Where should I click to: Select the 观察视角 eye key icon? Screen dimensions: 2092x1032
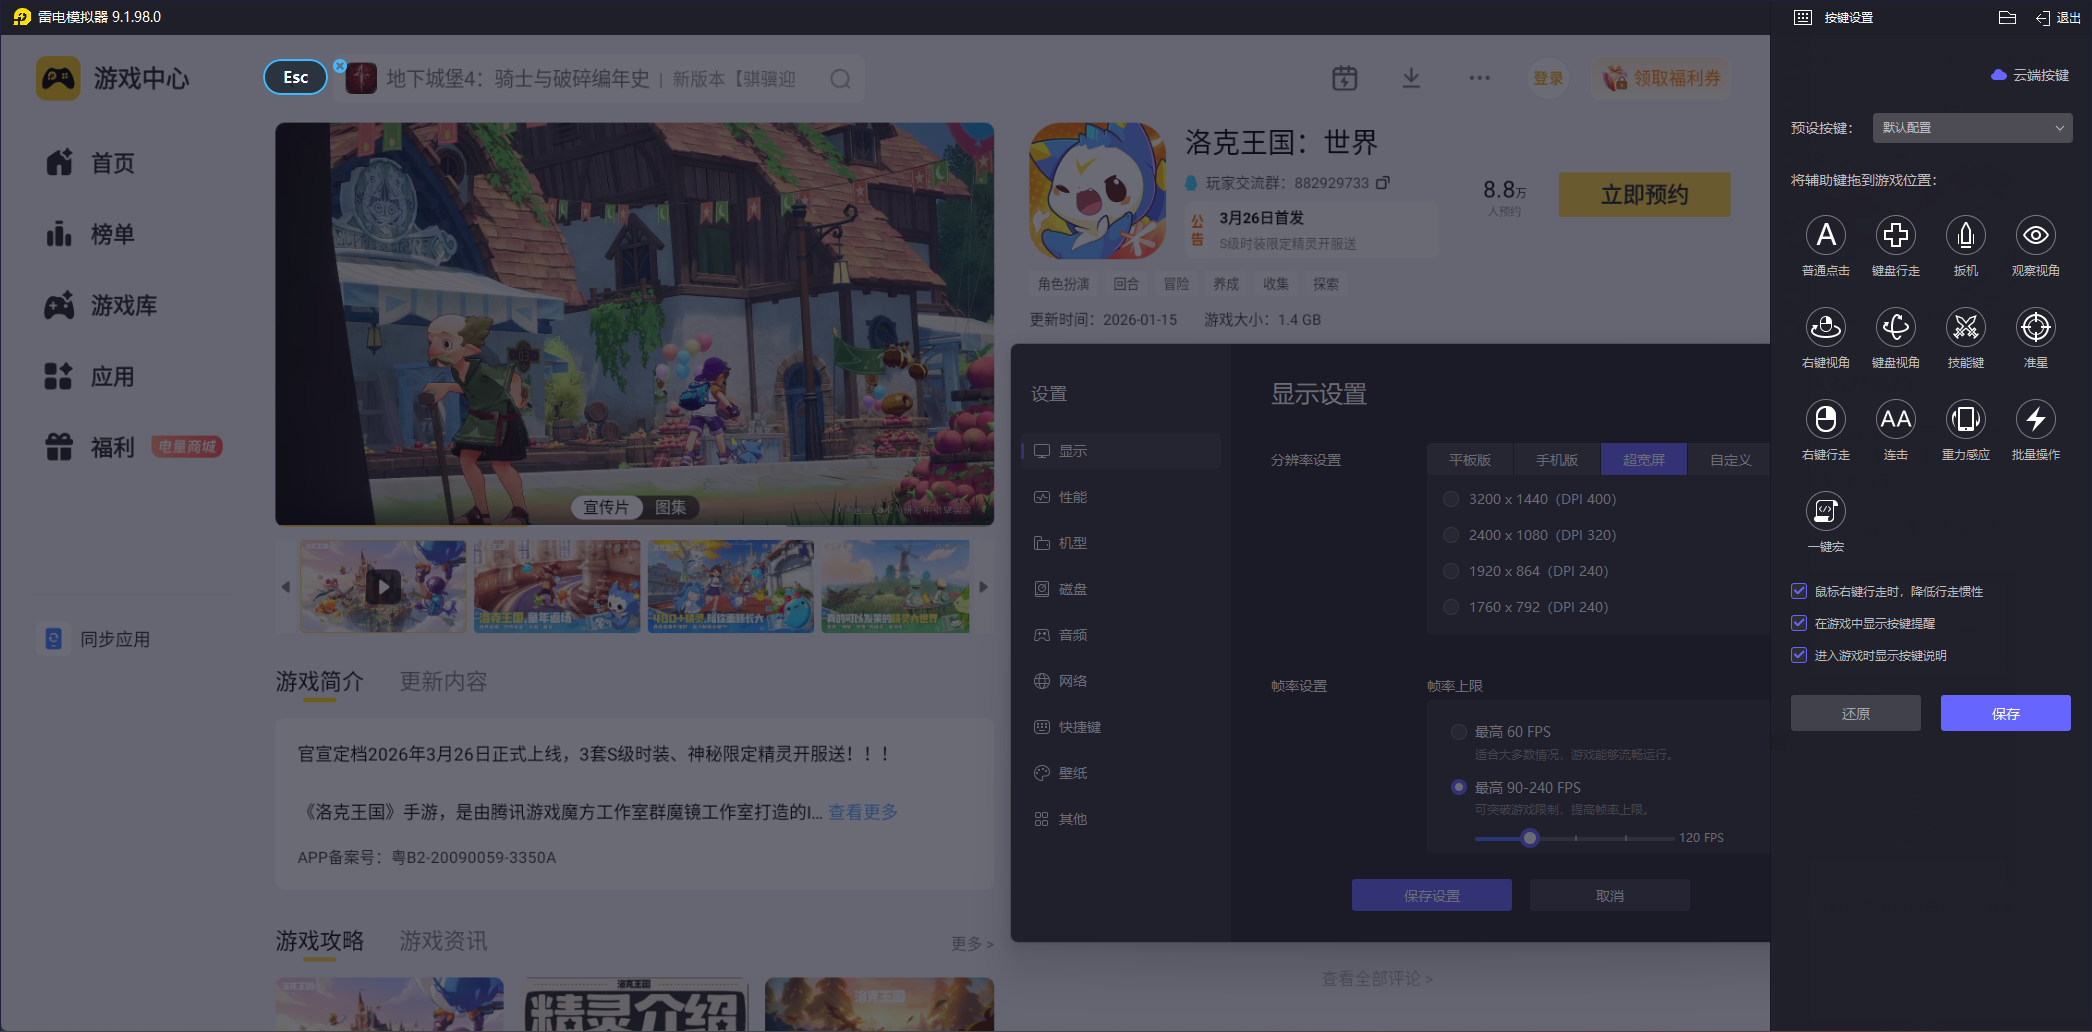pos(2035,236)
